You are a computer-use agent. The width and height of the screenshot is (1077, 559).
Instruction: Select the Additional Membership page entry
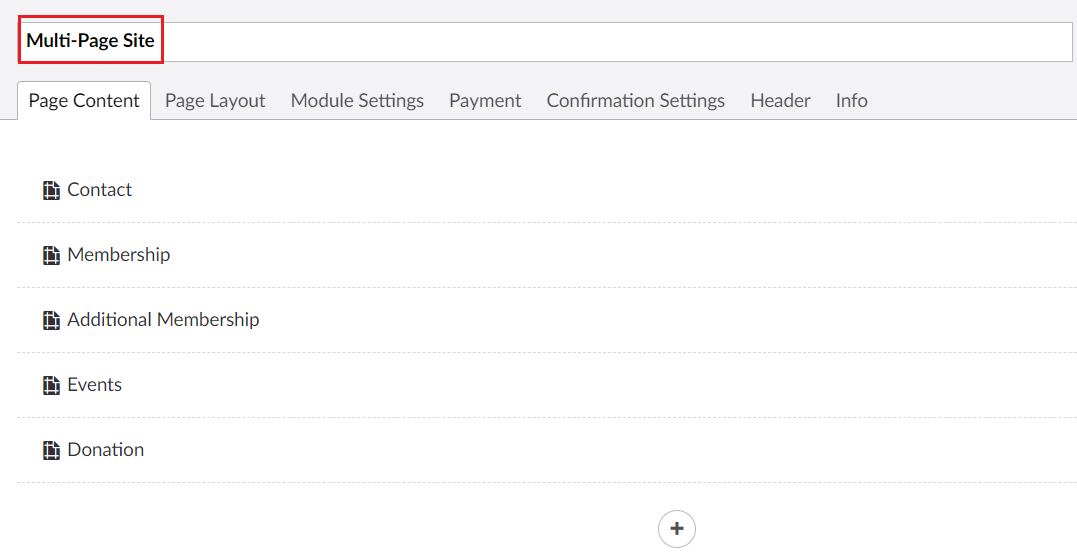(163, 320)
